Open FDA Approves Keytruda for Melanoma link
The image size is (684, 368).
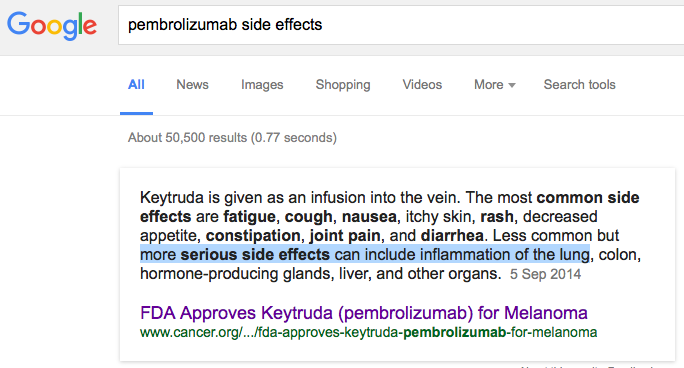(364, 313)
